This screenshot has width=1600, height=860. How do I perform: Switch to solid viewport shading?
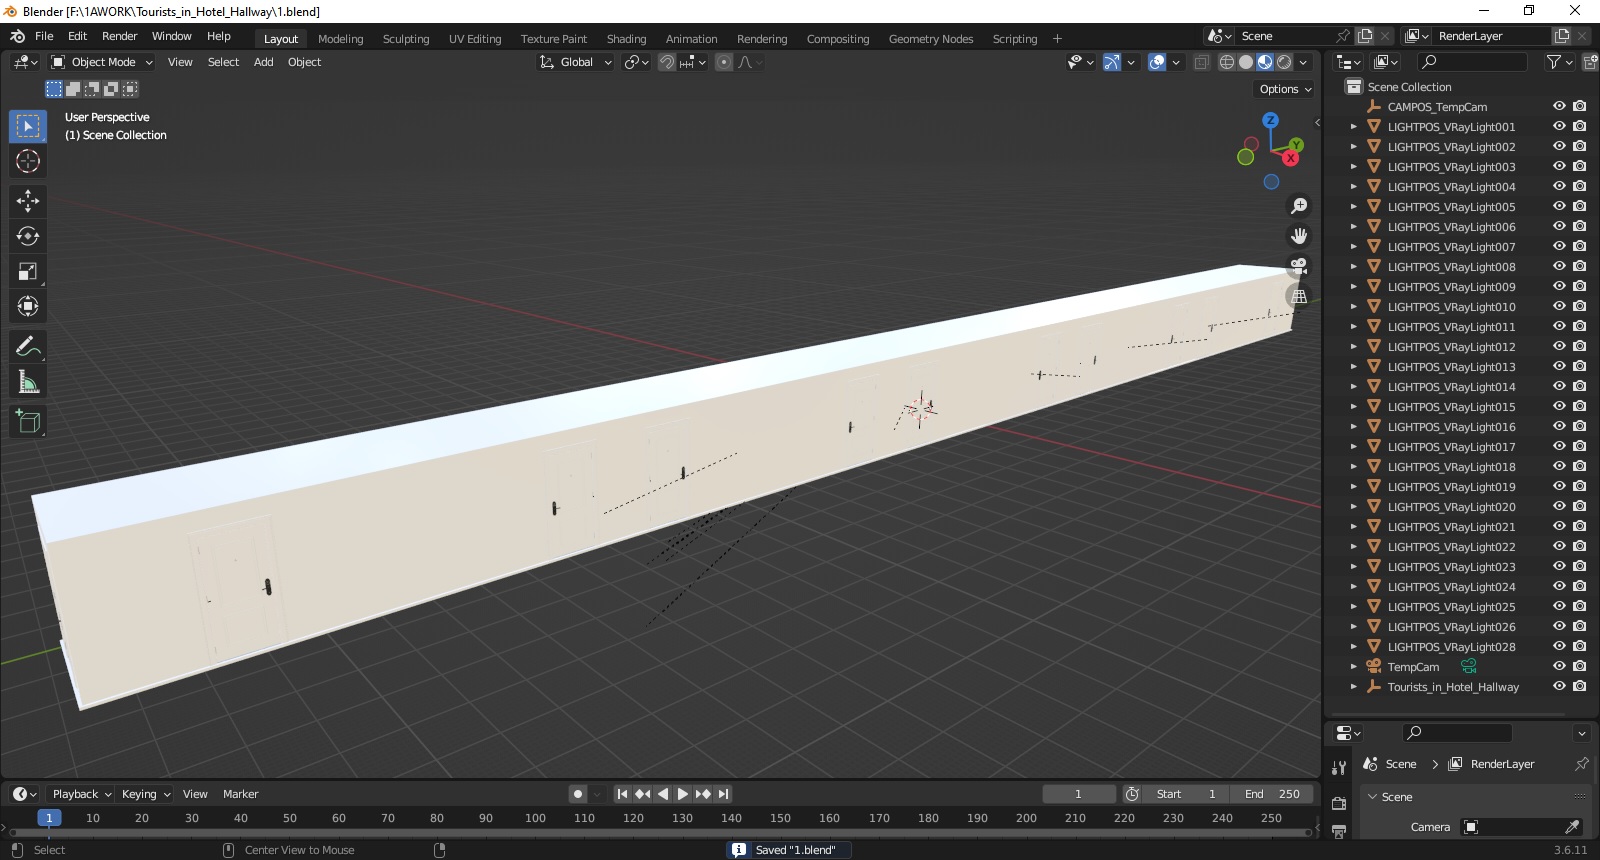(1246, 62)
